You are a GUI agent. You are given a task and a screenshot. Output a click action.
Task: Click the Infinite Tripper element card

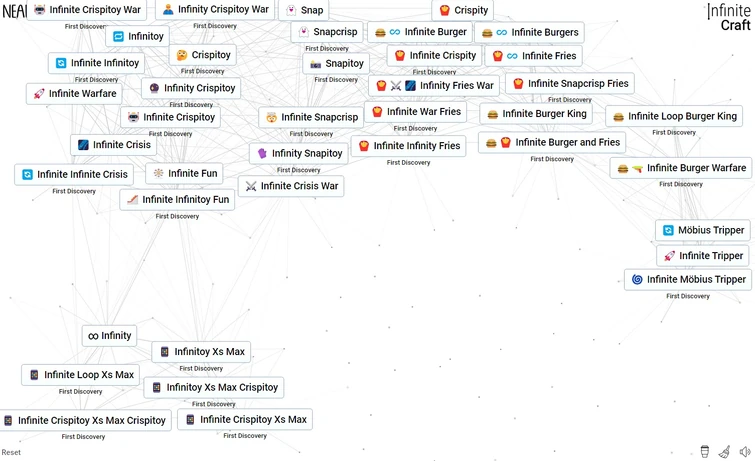click(x=703, y=256)
